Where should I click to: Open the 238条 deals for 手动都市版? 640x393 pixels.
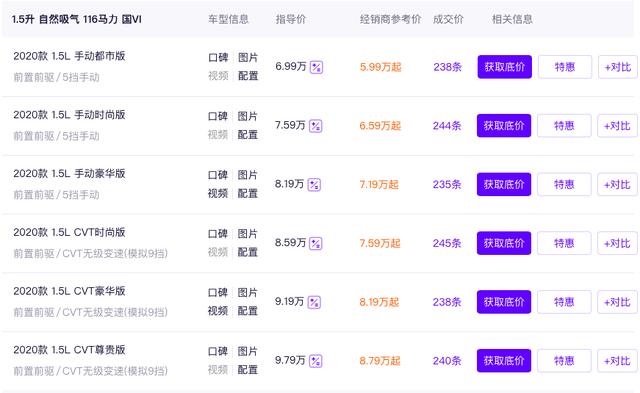pyautogui.click(x=447, y=67)
